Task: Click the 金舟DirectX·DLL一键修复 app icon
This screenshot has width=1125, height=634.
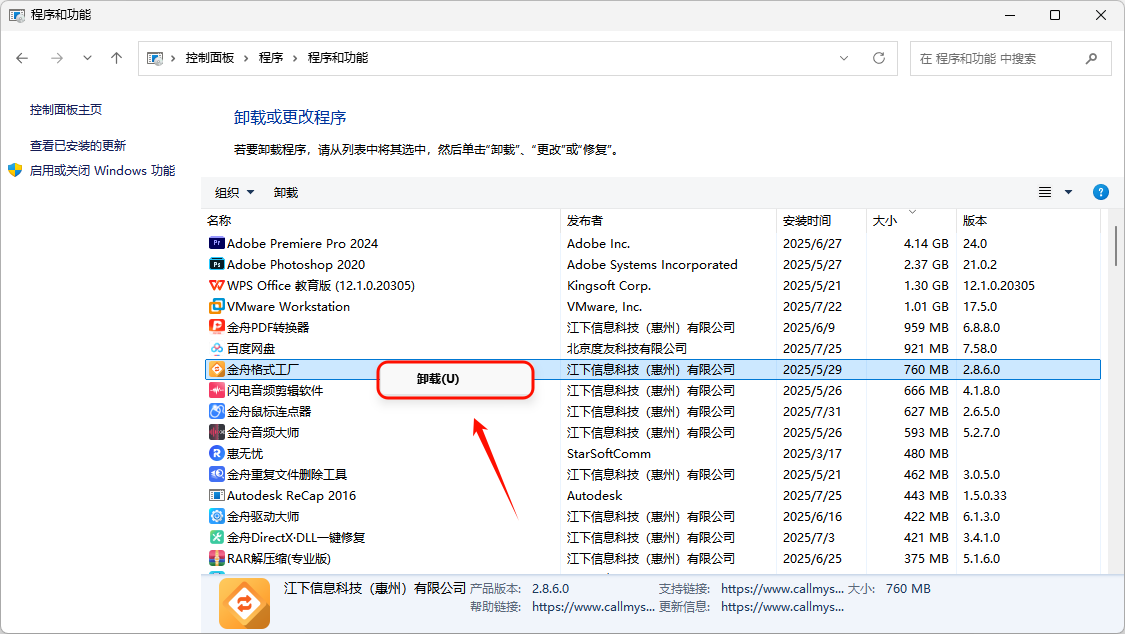Action: 216,537
